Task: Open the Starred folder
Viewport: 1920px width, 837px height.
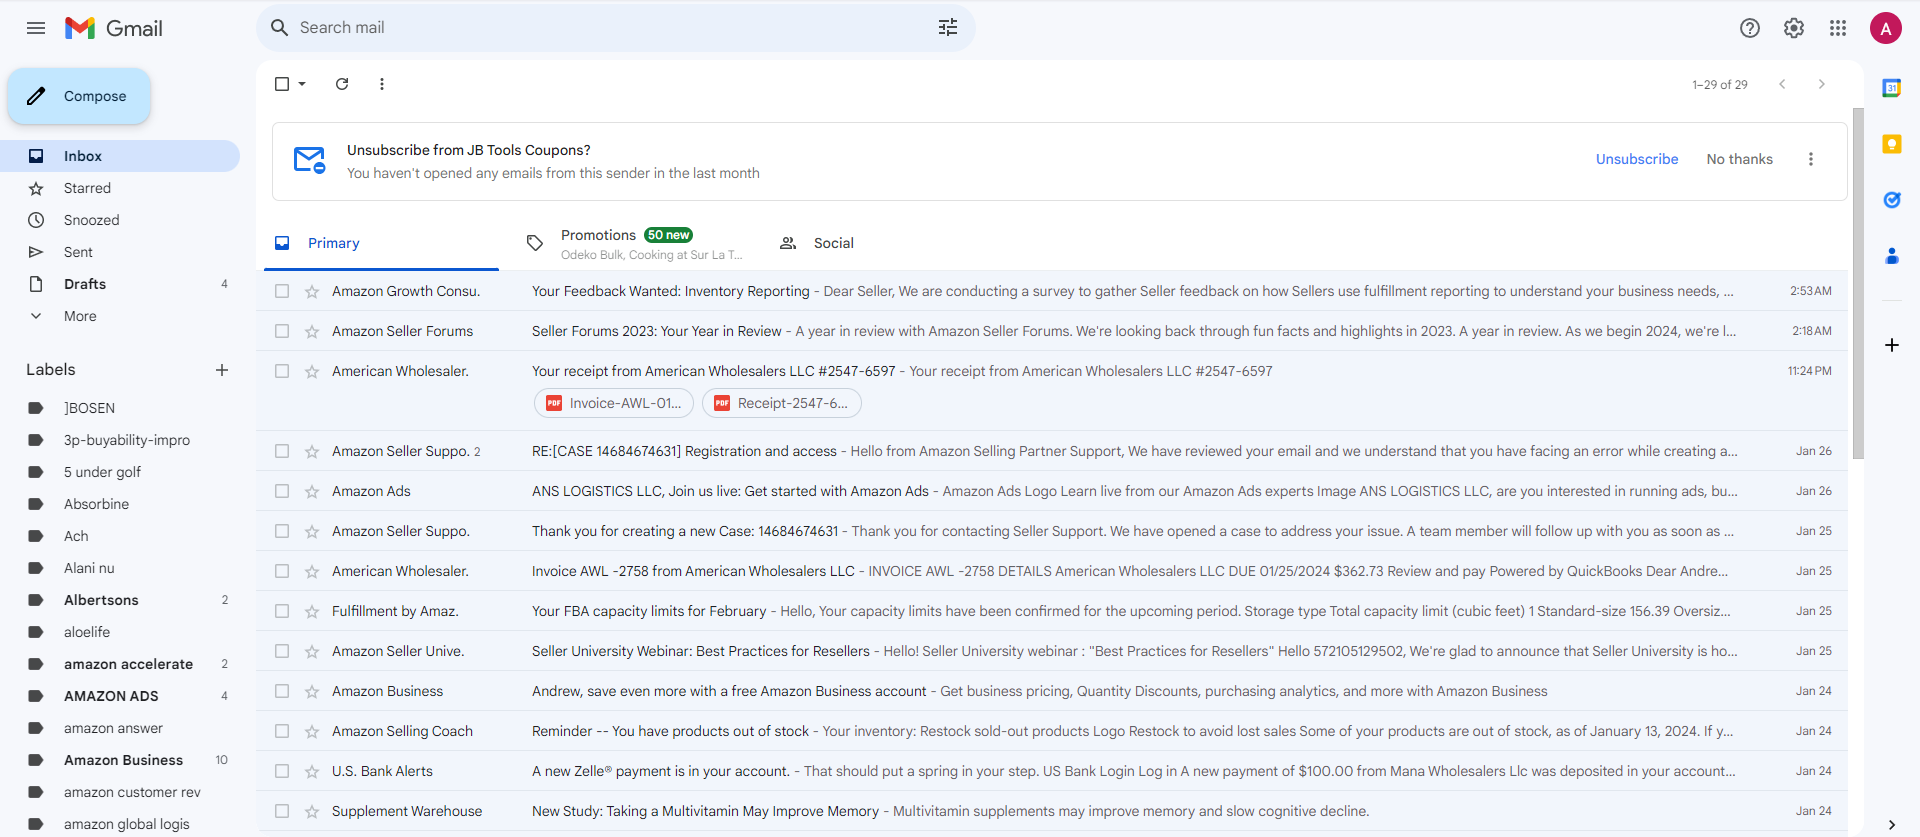Action: pos(120,188)
